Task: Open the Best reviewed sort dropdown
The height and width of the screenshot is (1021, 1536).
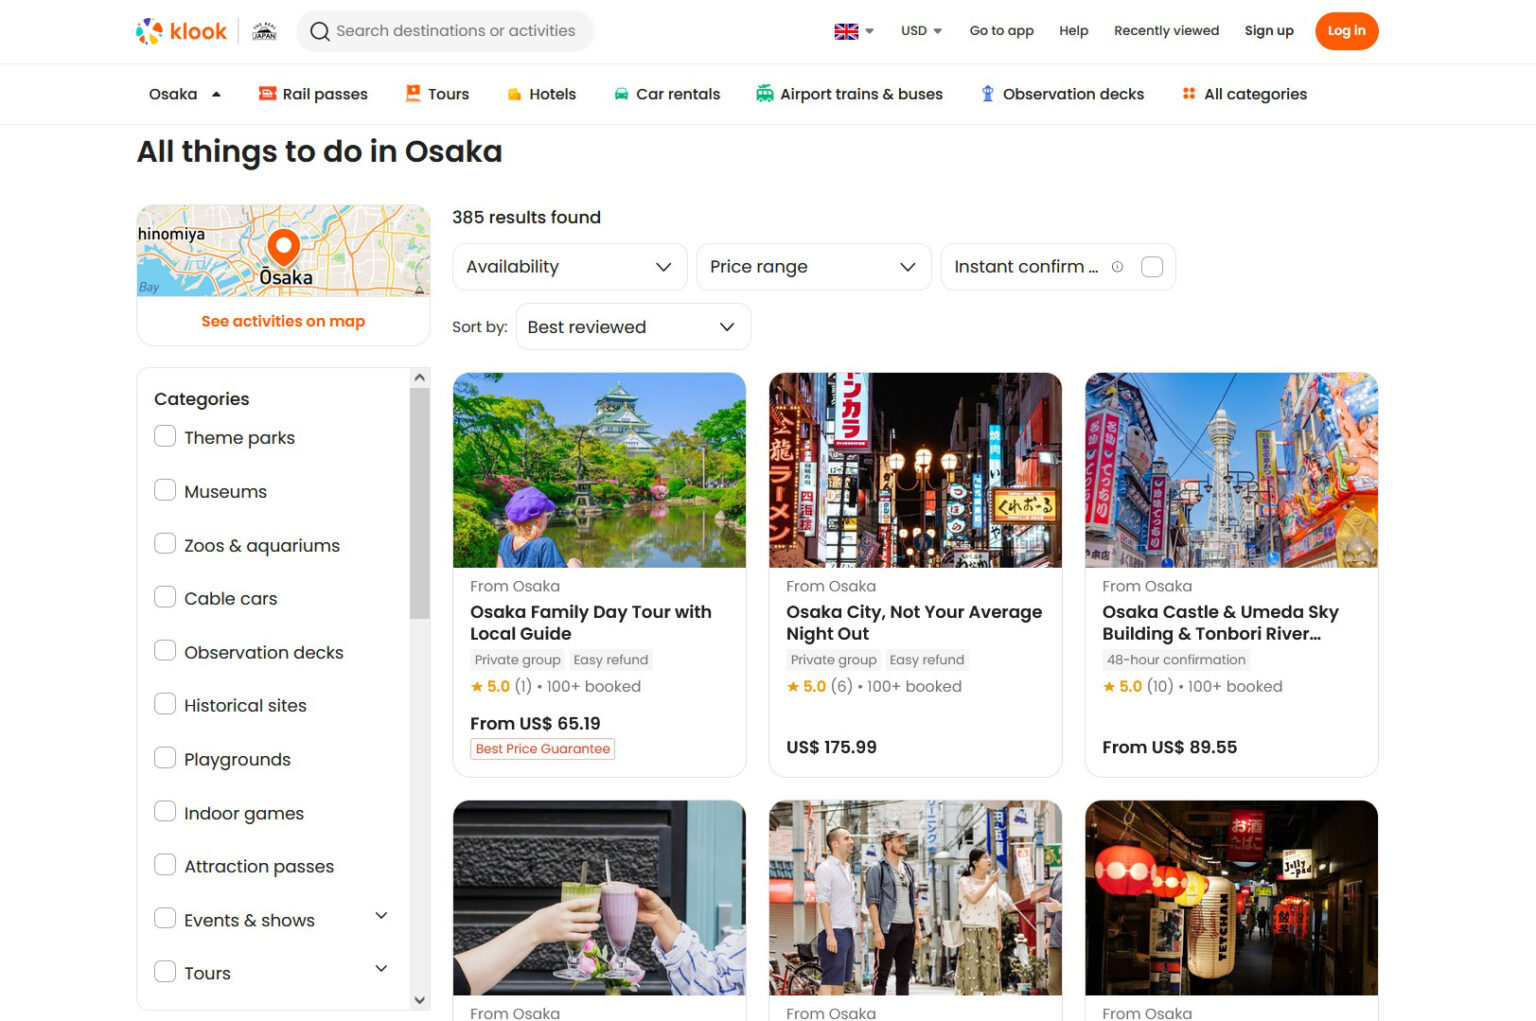Action: click(x=632, y=326)
